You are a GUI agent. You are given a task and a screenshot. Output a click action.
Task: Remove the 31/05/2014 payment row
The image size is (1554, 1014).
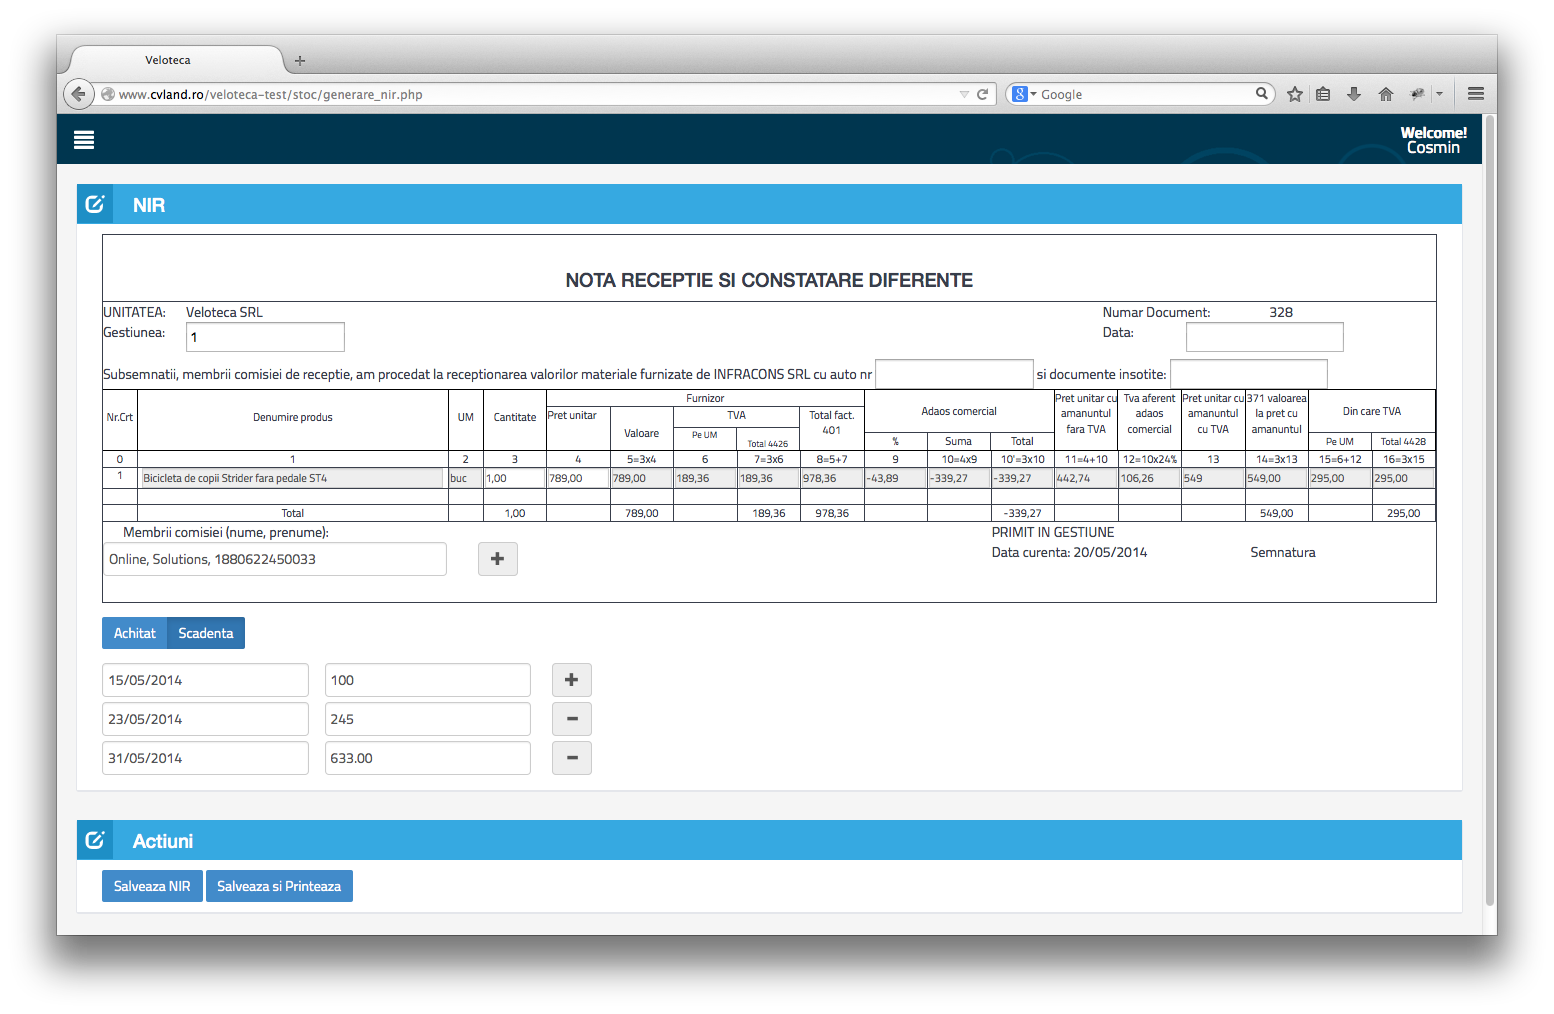click(571, 758)
